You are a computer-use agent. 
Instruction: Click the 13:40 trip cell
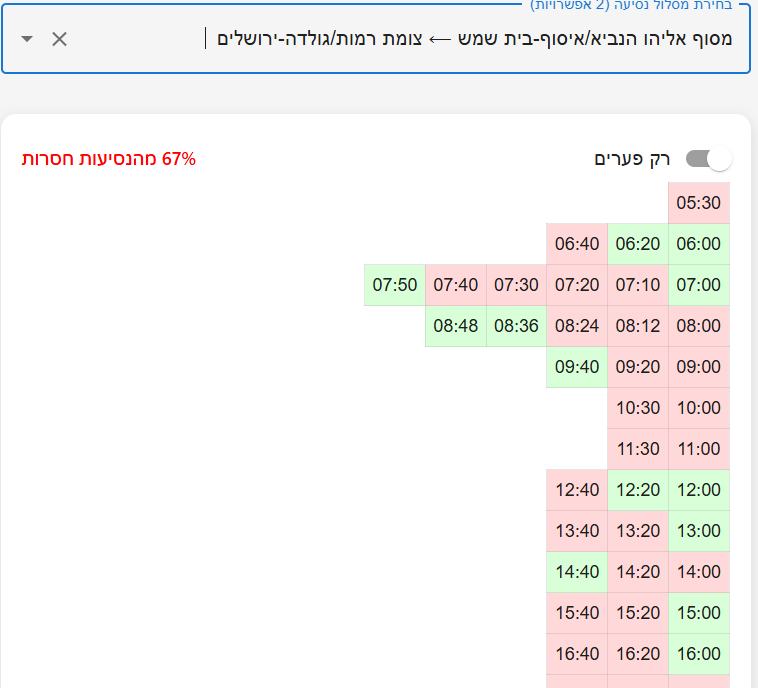pos(577,531)
